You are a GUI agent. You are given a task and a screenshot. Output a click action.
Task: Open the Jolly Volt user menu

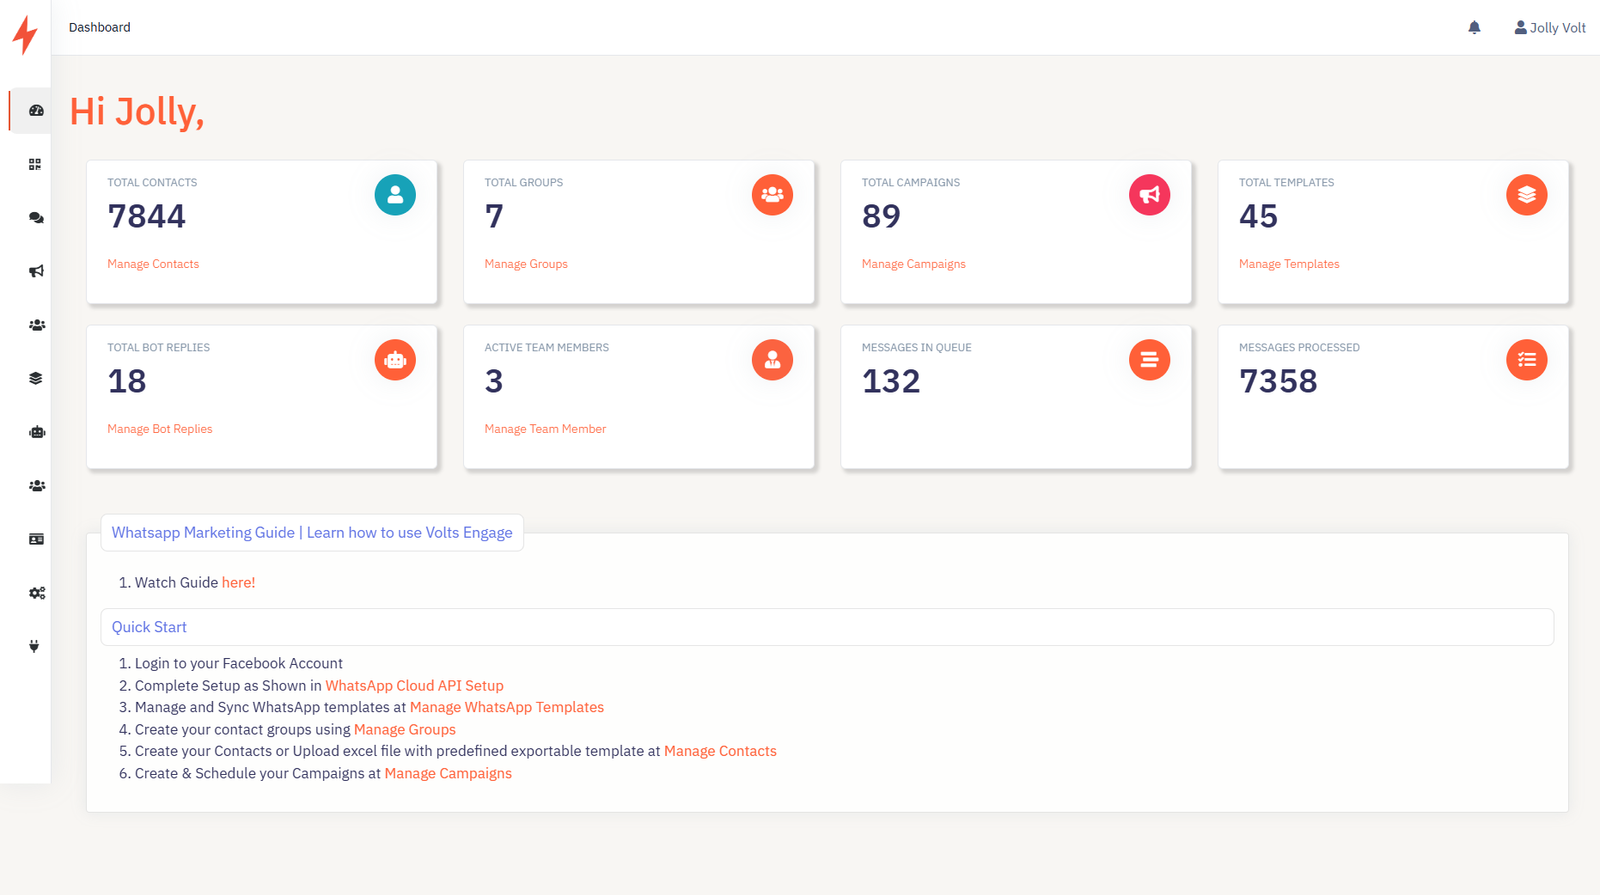coord(1549,28)
